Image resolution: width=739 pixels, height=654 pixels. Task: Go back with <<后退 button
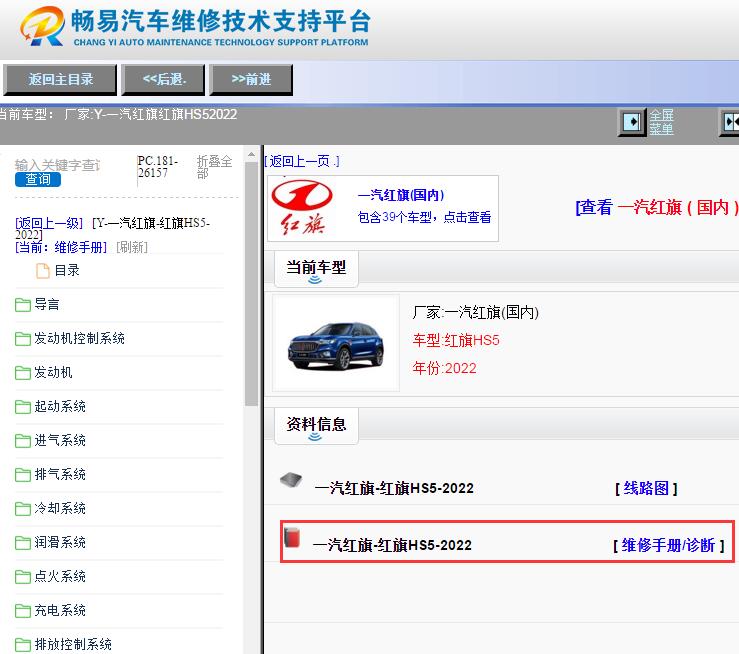(163, 80)
